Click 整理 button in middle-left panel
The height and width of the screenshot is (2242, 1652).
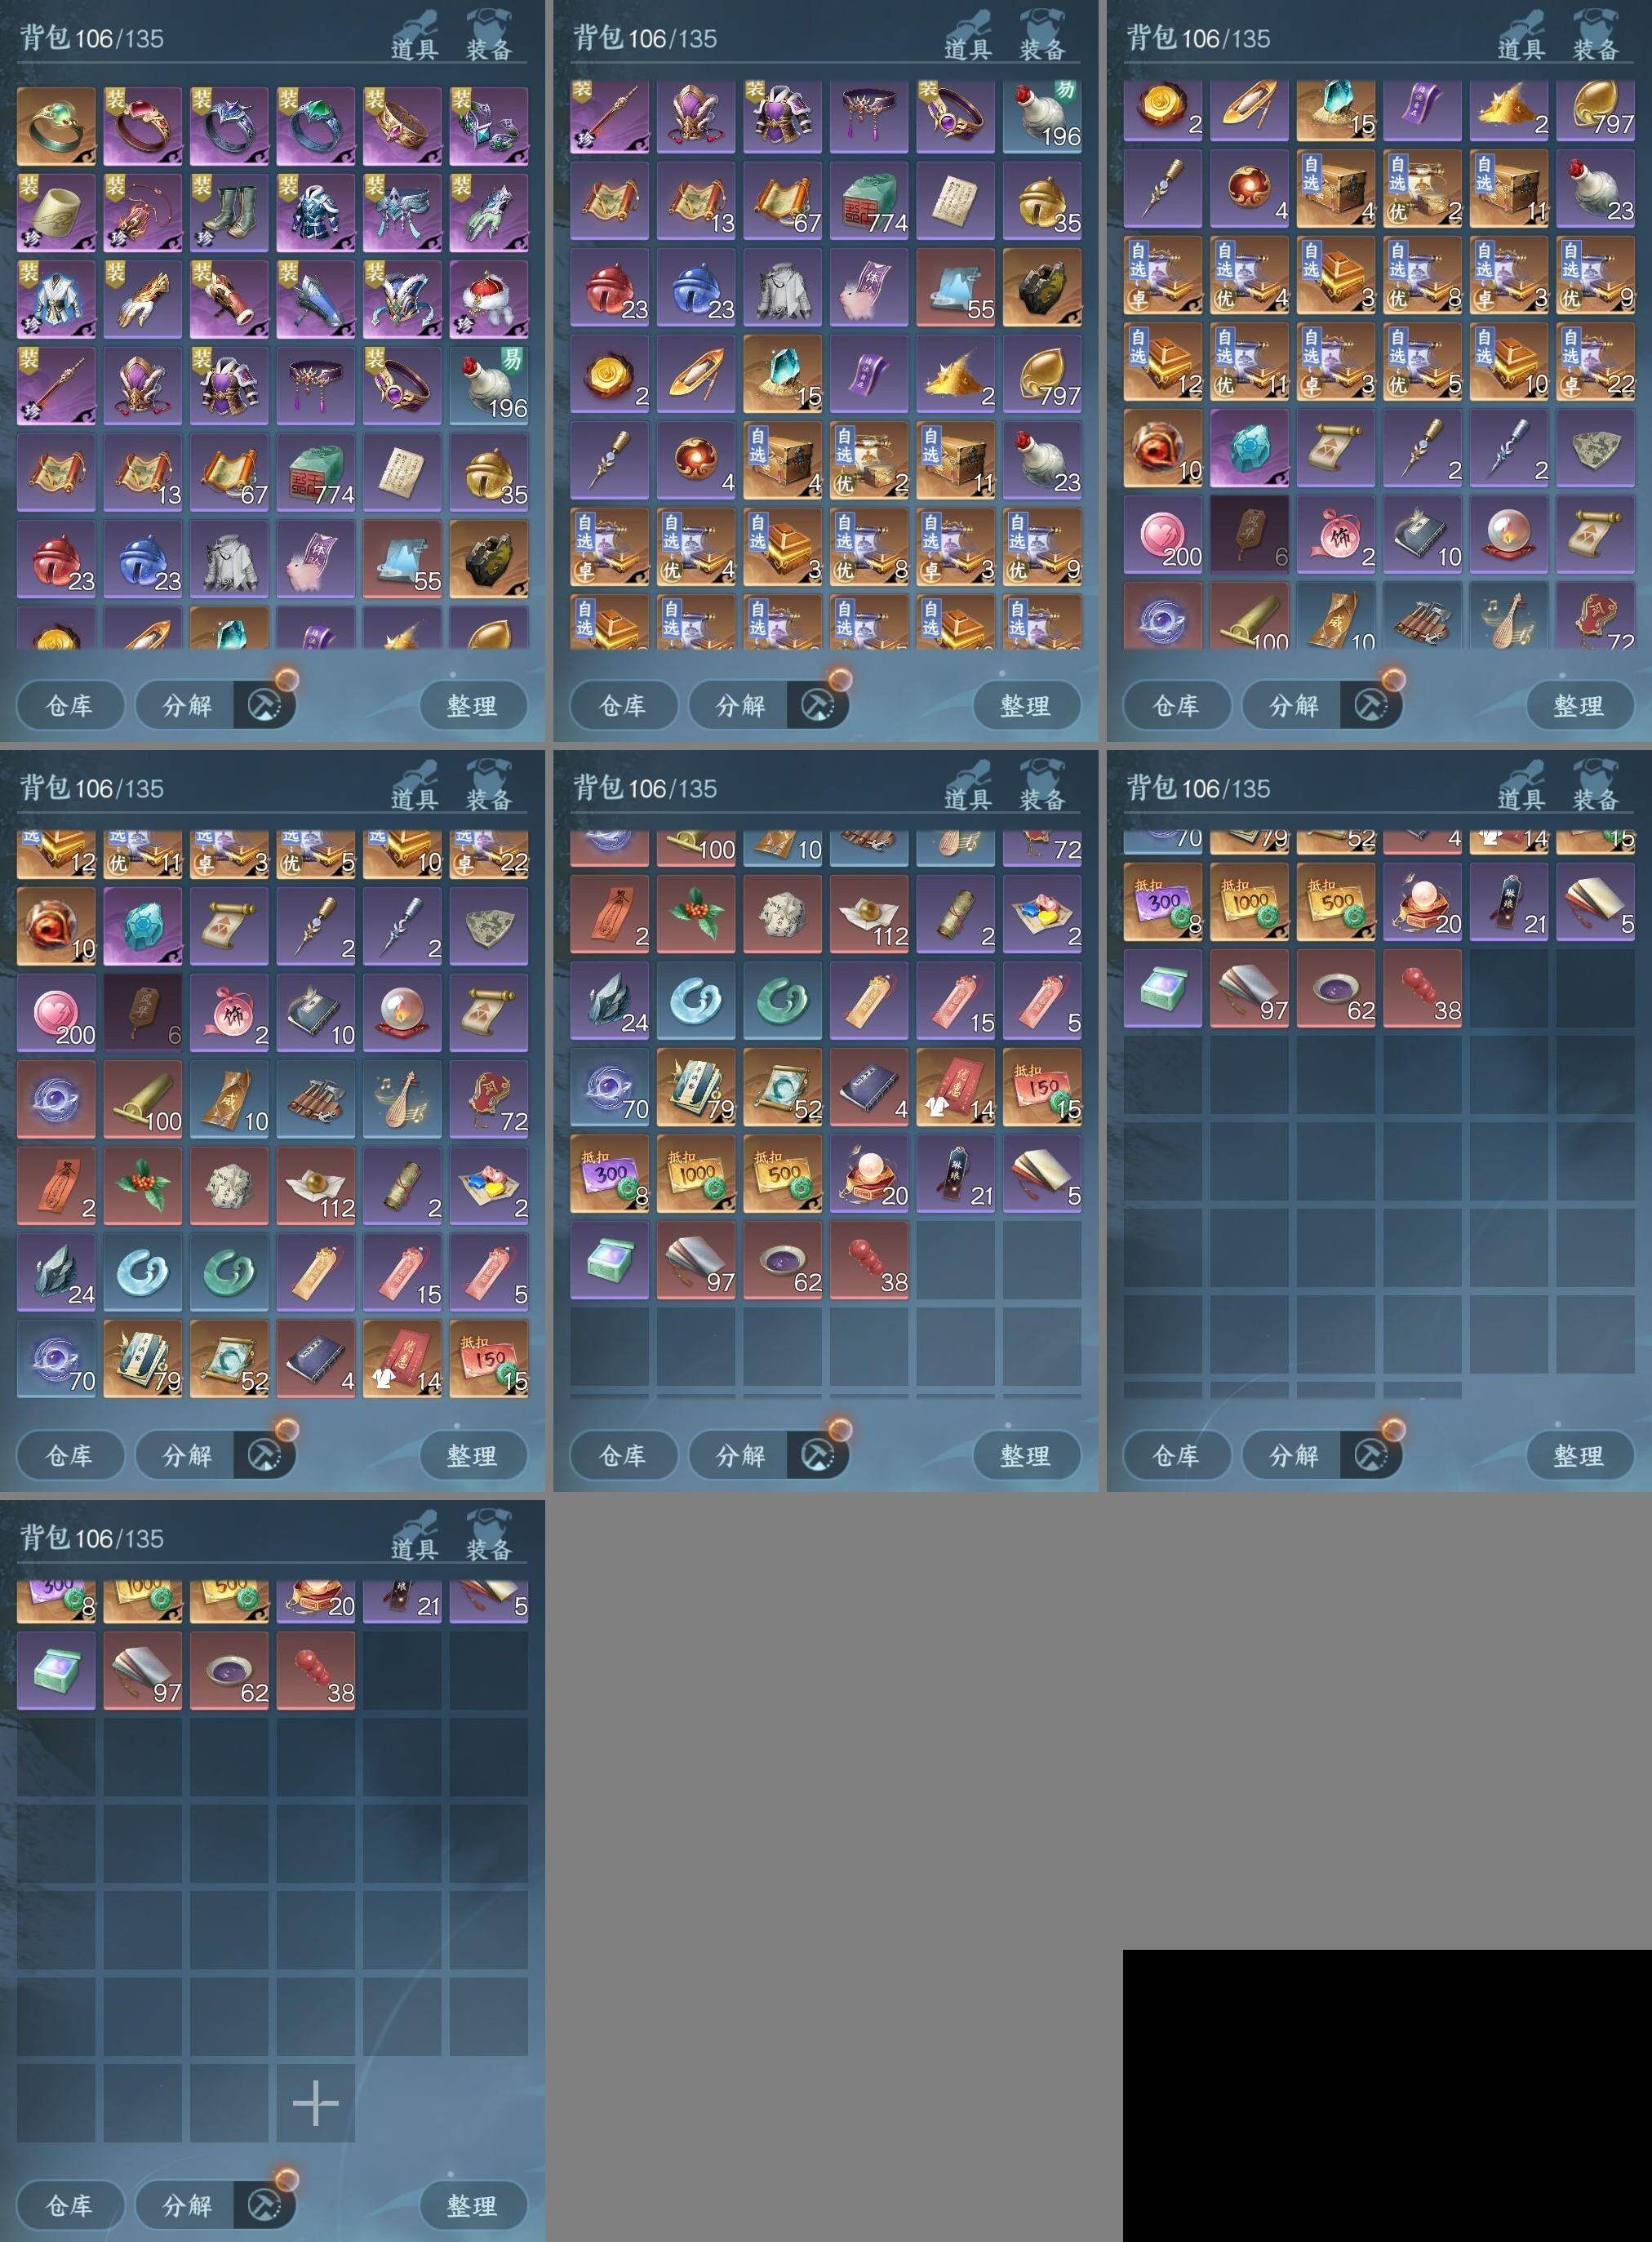coord(473,1455)
